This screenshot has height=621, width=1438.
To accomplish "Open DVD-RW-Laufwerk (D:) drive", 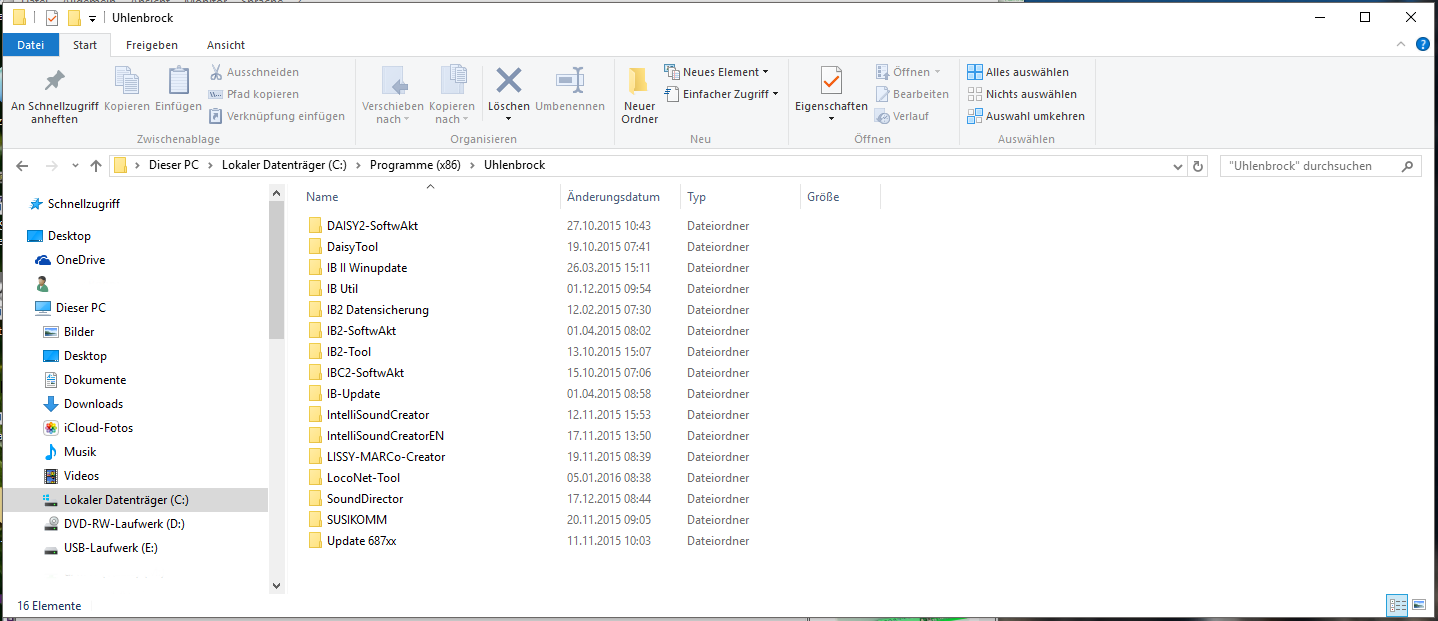I will [x=114, y=524].
